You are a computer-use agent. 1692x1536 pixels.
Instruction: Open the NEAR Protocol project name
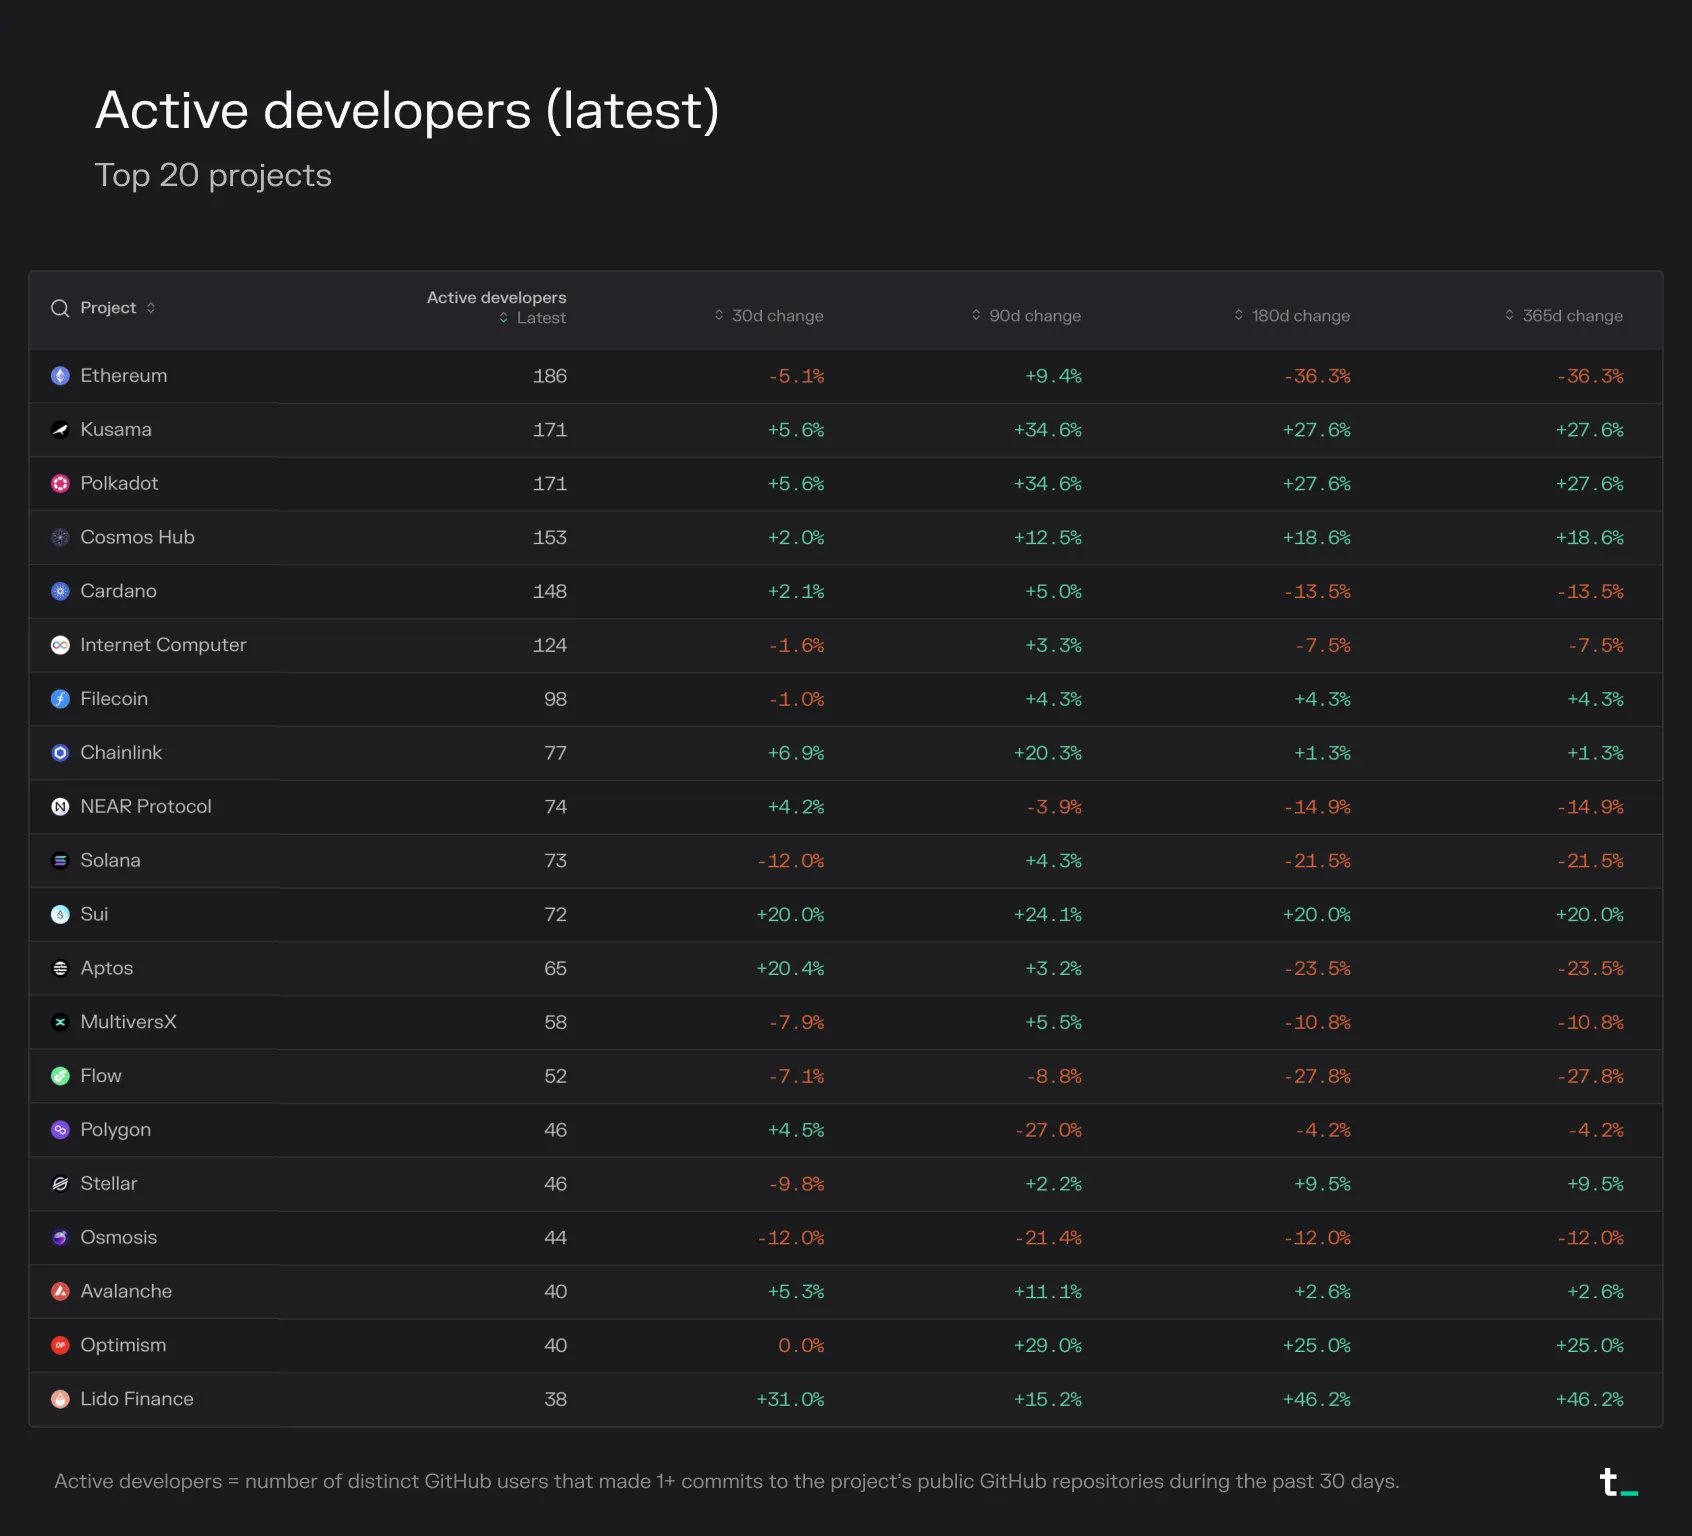coord(146,807)
